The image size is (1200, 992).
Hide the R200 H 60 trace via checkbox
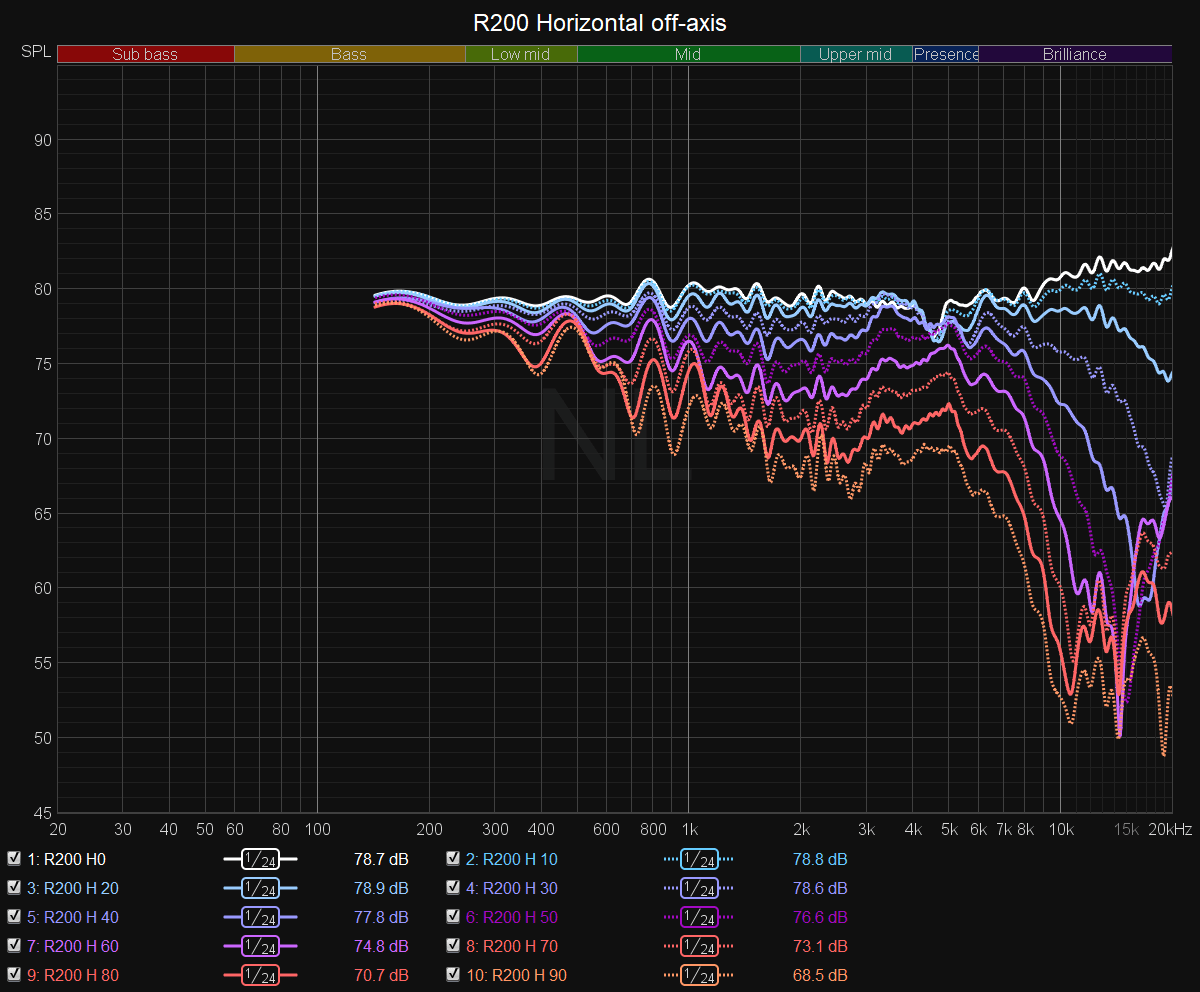[x=14, y=946]
